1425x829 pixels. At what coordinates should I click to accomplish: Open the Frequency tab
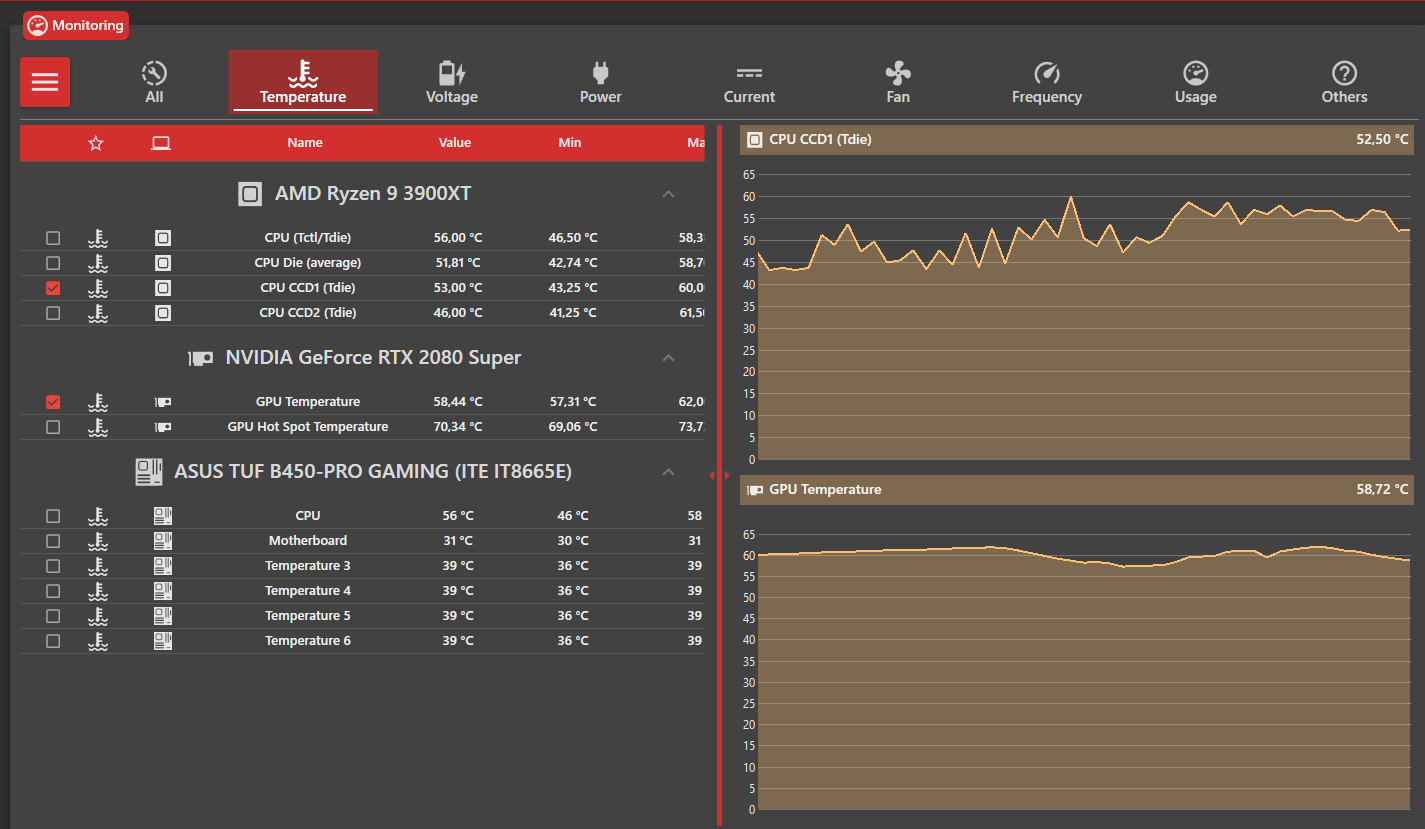[1047, 82]
